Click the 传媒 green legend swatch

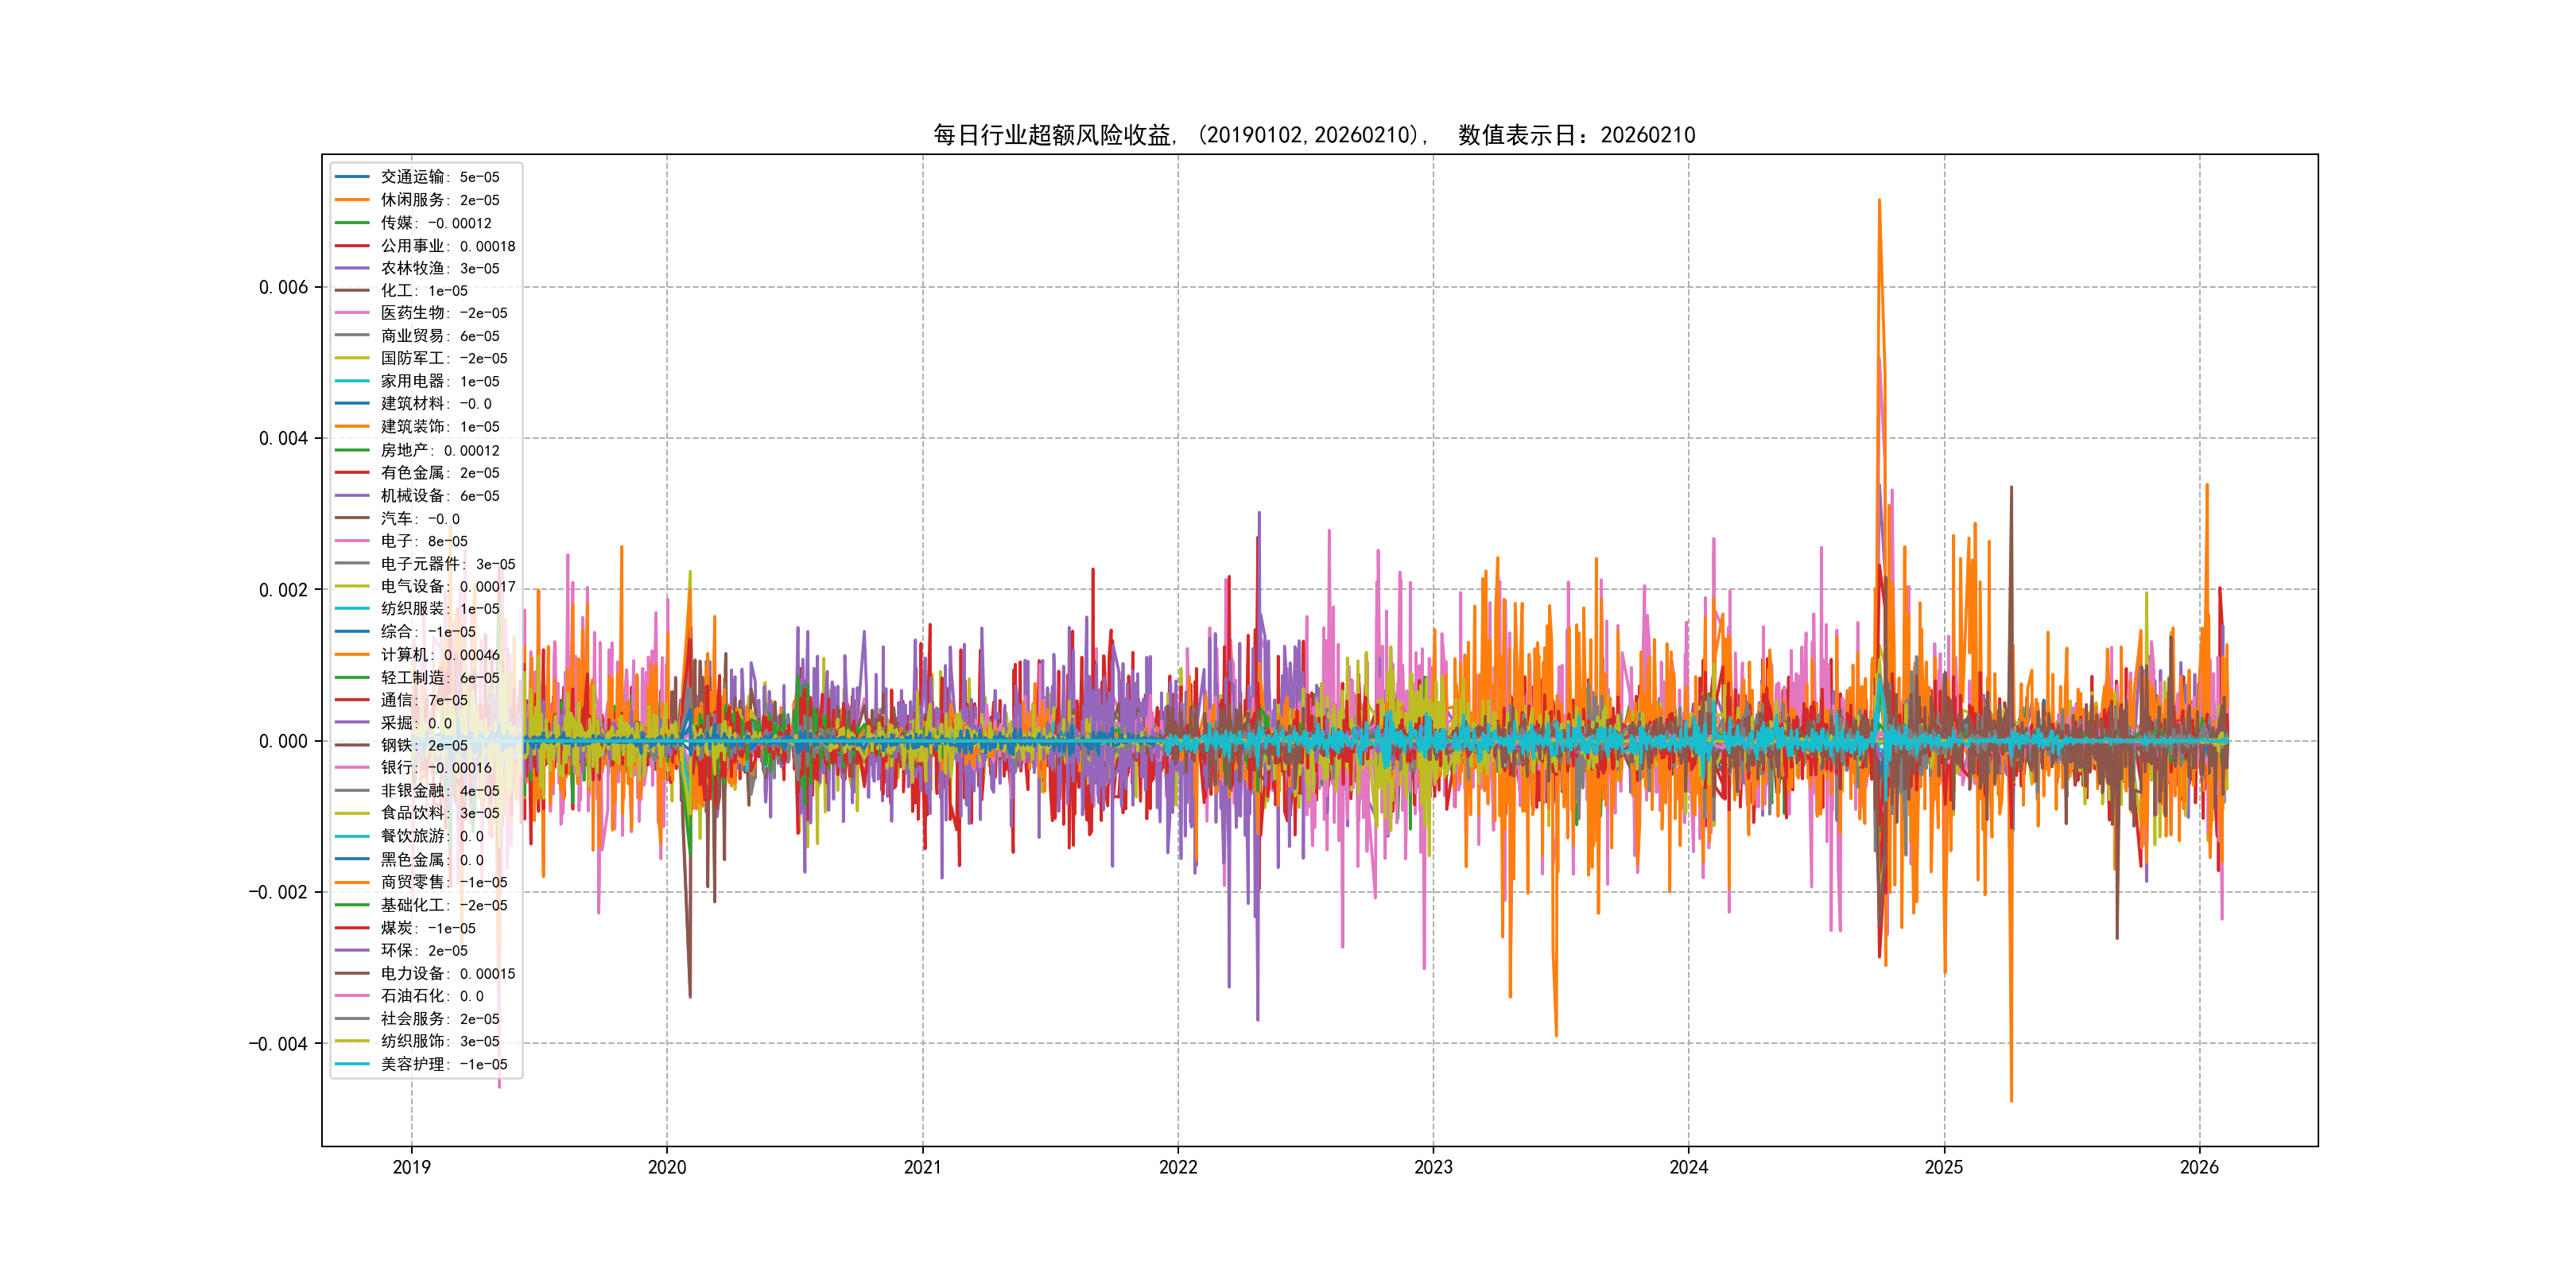(352, 223)
